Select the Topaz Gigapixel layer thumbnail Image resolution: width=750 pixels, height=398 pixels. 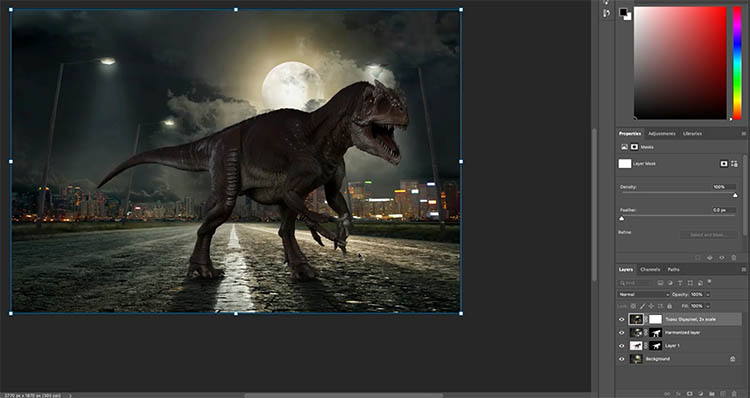tap(636, 319)
